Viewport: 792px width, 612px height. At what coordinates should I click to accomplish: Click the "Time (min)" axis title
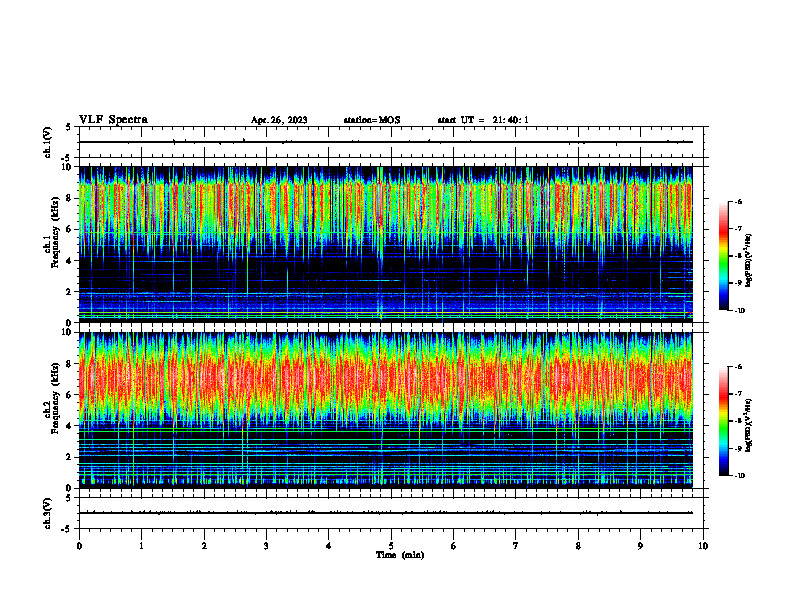(400, 555)
